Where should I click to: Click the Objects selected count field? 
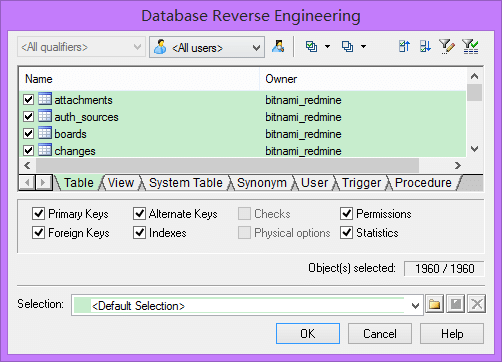point(444,269)
